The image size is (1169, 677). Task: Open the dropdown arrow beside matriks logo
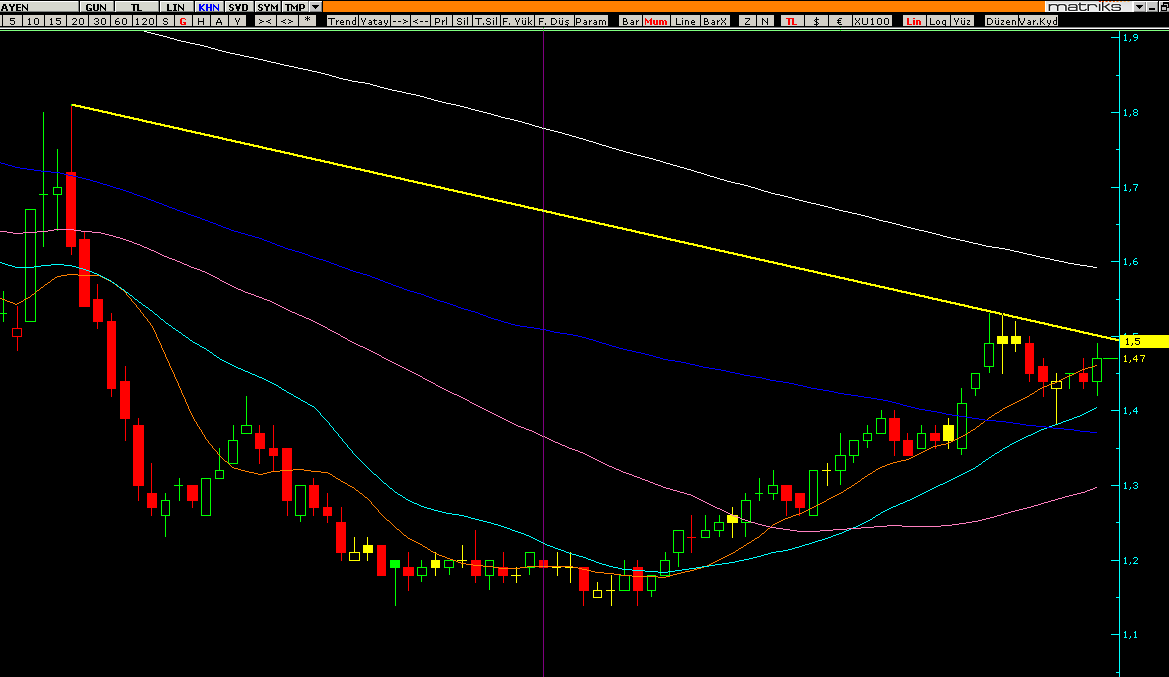point(1139,7)
